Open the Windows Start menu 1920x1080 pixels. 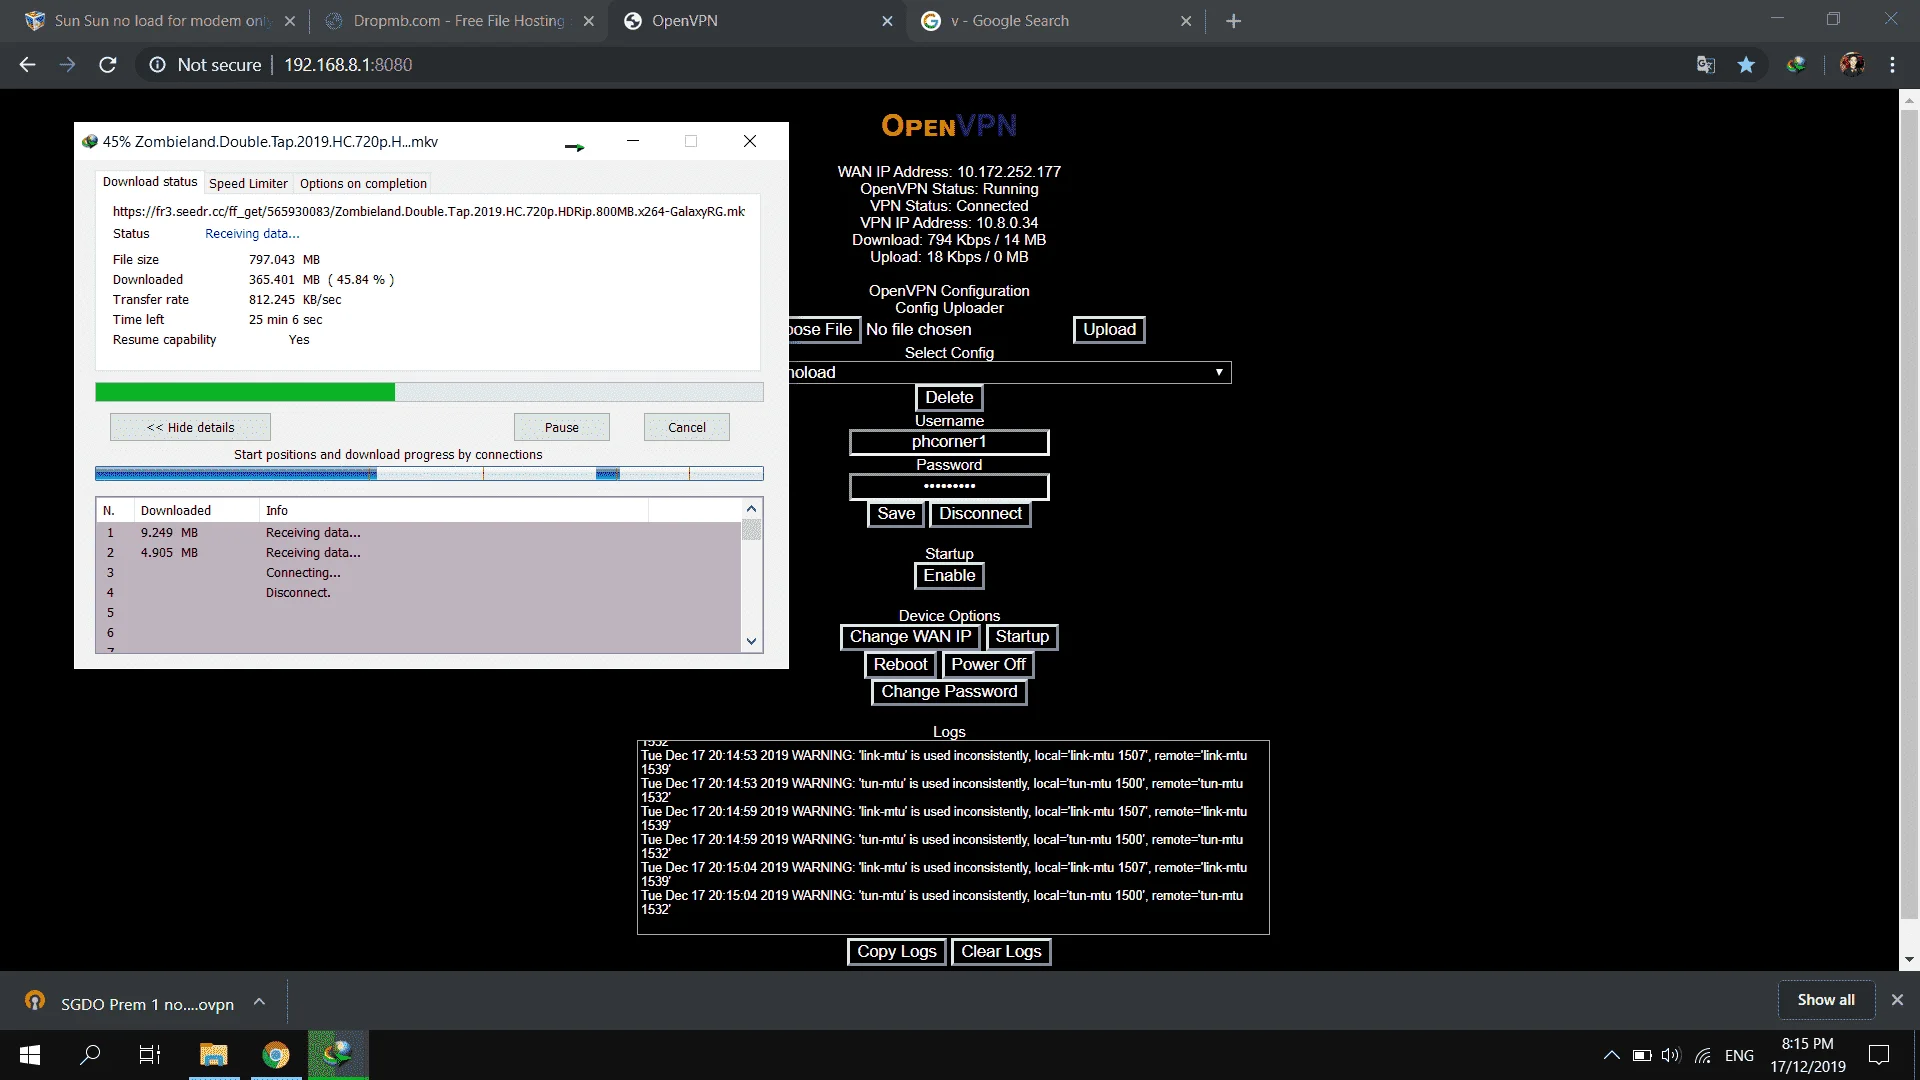click(x=30, y=1055)
